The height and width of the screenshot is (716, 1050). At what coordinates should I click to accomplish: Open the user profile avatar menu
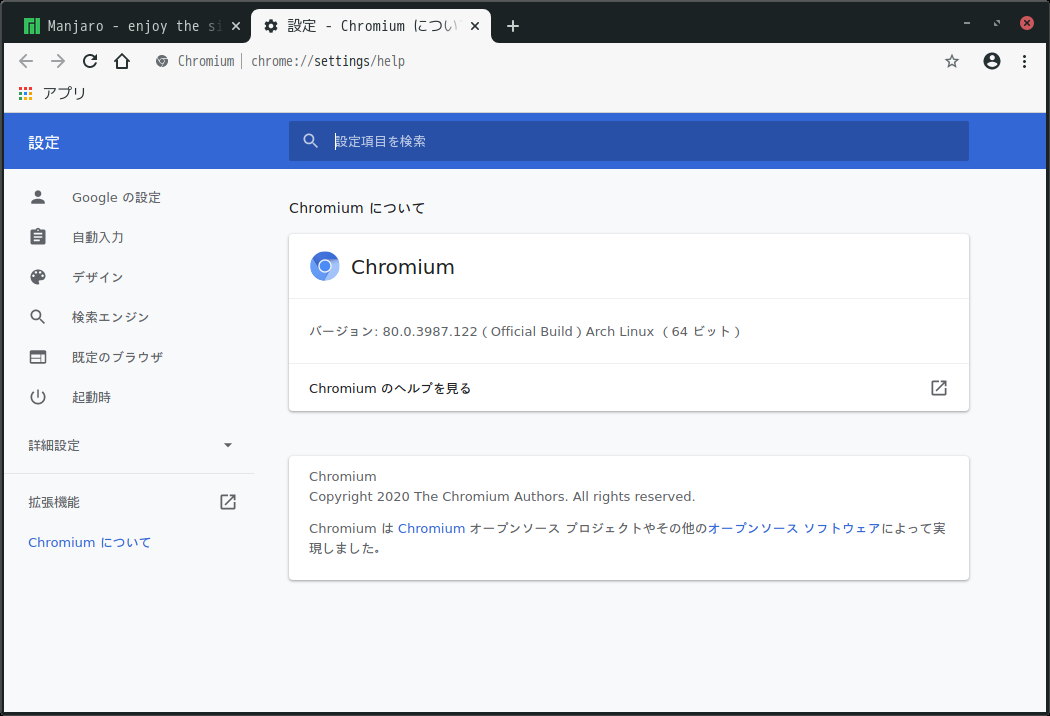point(992,62)
